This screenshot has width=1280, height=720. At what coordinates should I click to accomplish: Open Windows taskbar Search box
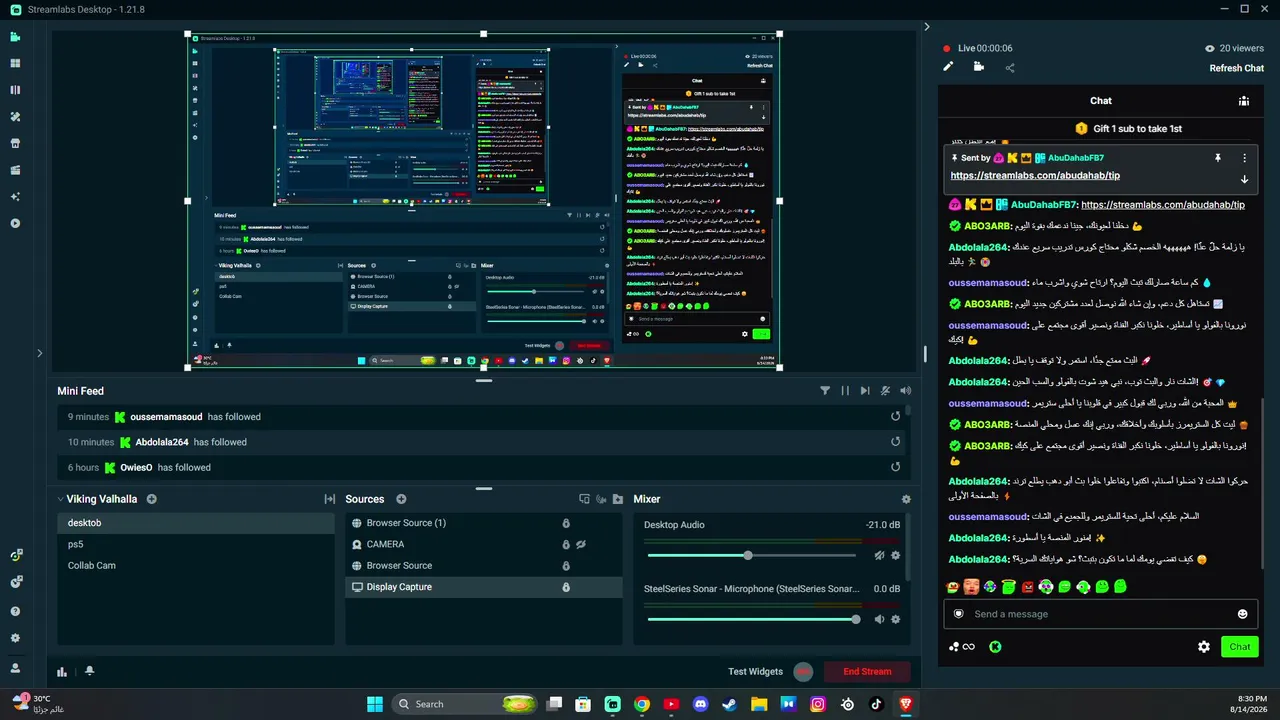pyautogui.click(x=466, y=704)
